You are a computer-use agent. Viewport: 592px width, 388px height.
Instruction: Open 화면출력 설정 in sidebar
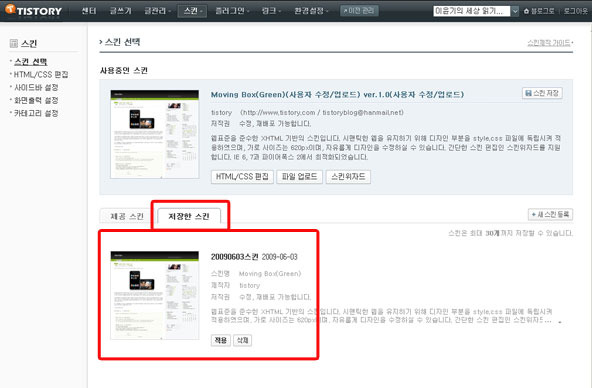coord(36,100)
